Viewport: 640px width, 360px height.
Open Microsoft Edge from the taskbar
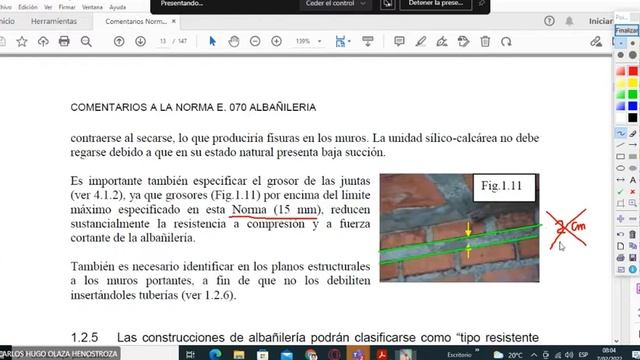click(x=215, y=354)
